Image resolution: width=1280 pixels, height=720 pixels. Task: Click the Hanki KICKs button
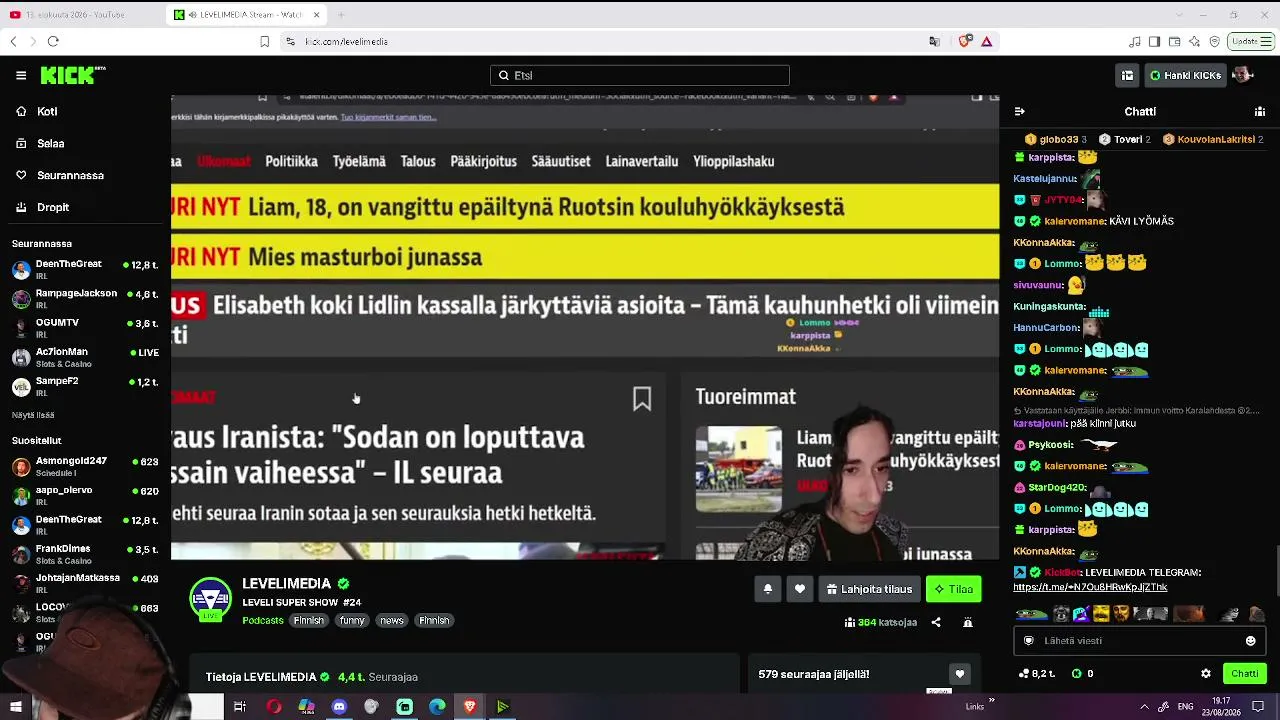(x=1185, y=75)
